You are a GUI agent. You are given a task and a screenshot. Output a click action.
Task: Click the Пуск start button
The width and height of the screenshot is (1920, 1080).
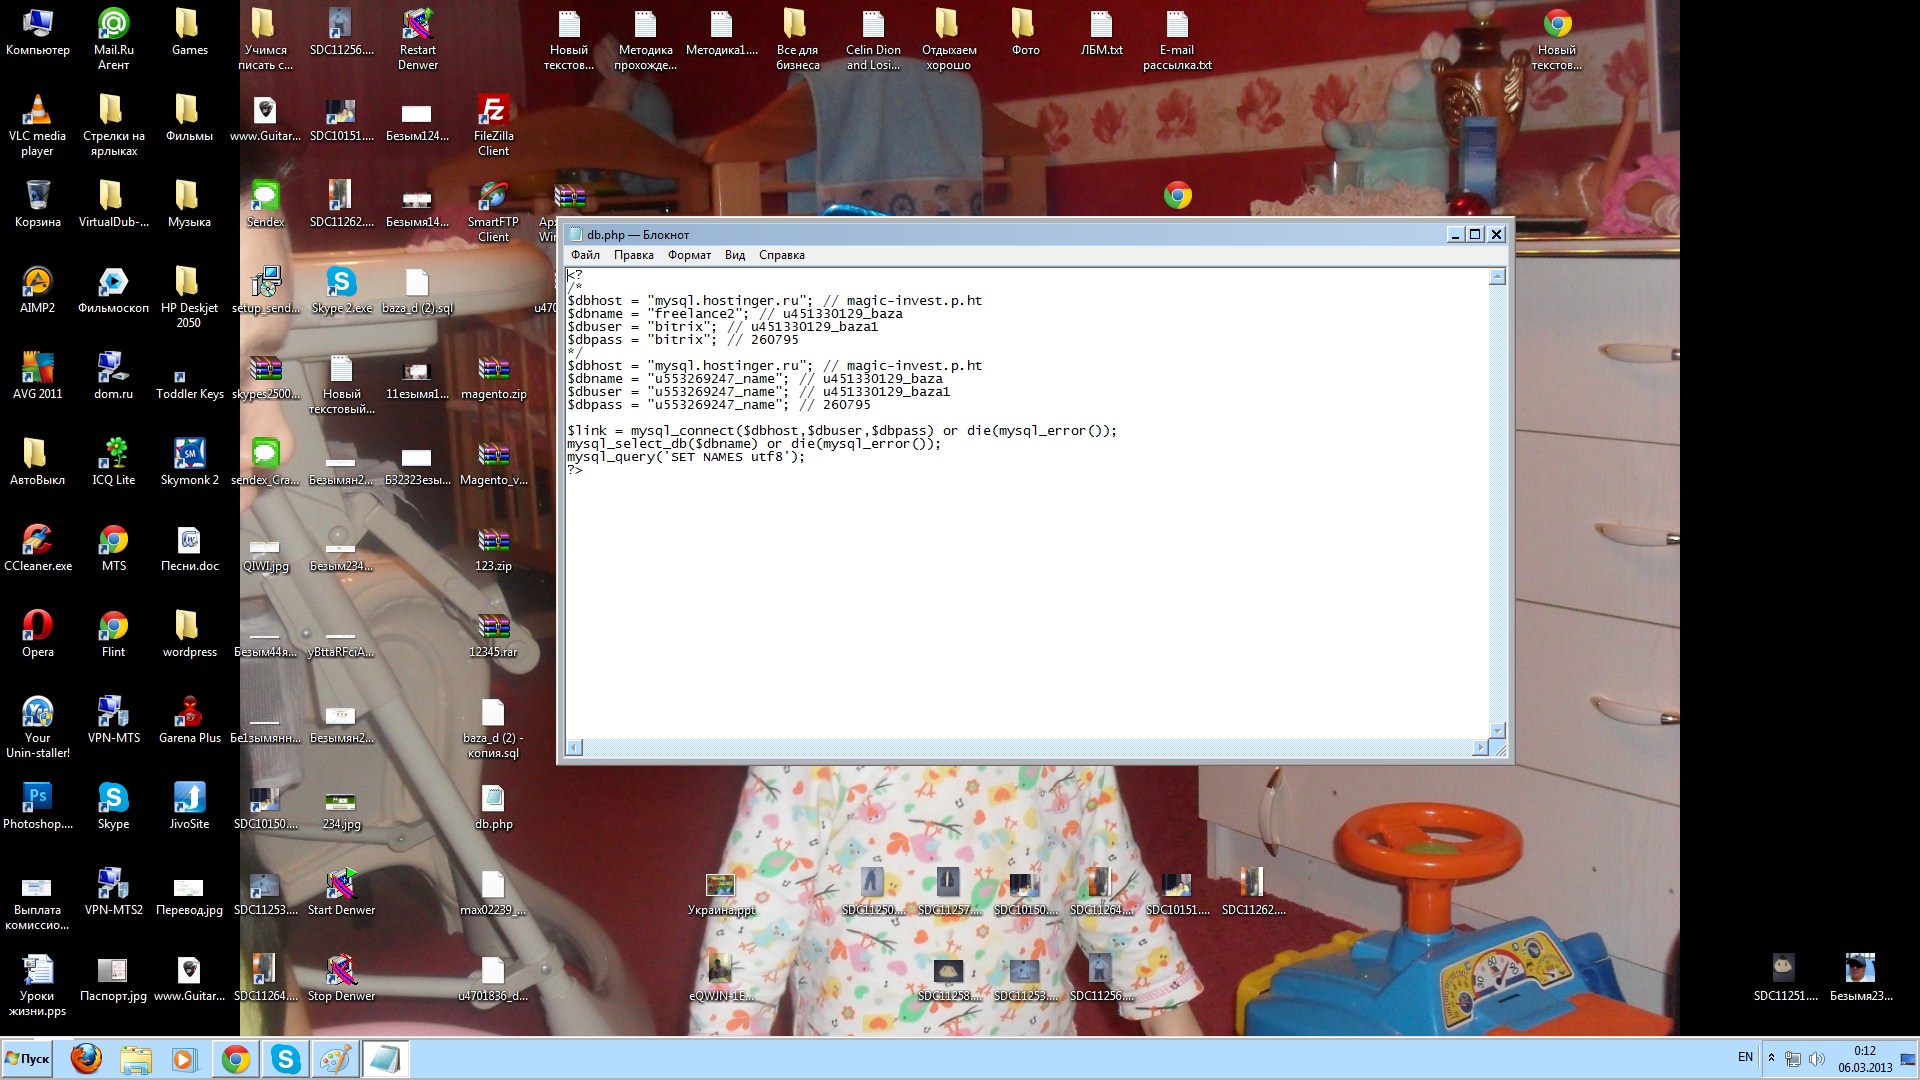click(x=28, y=1059)
